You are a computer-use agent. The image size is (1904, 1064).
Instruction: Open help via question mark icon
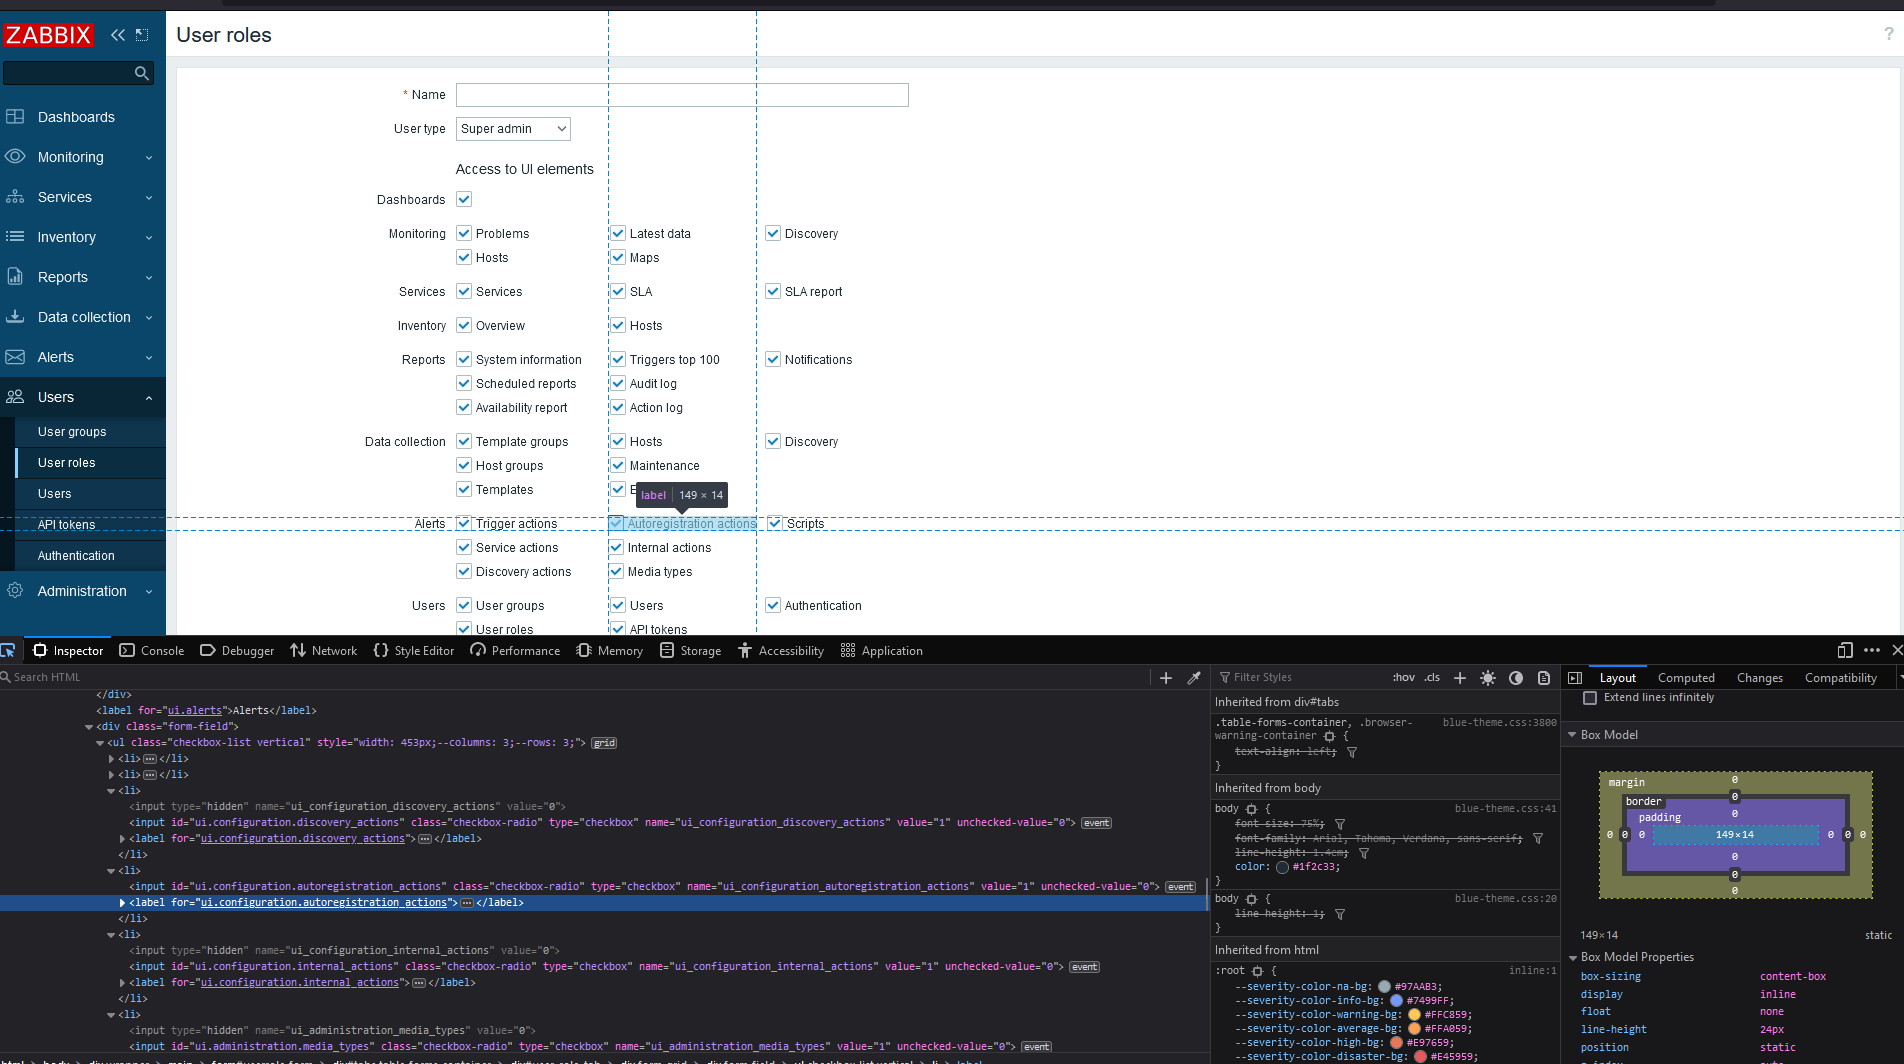click(1888, 34)
